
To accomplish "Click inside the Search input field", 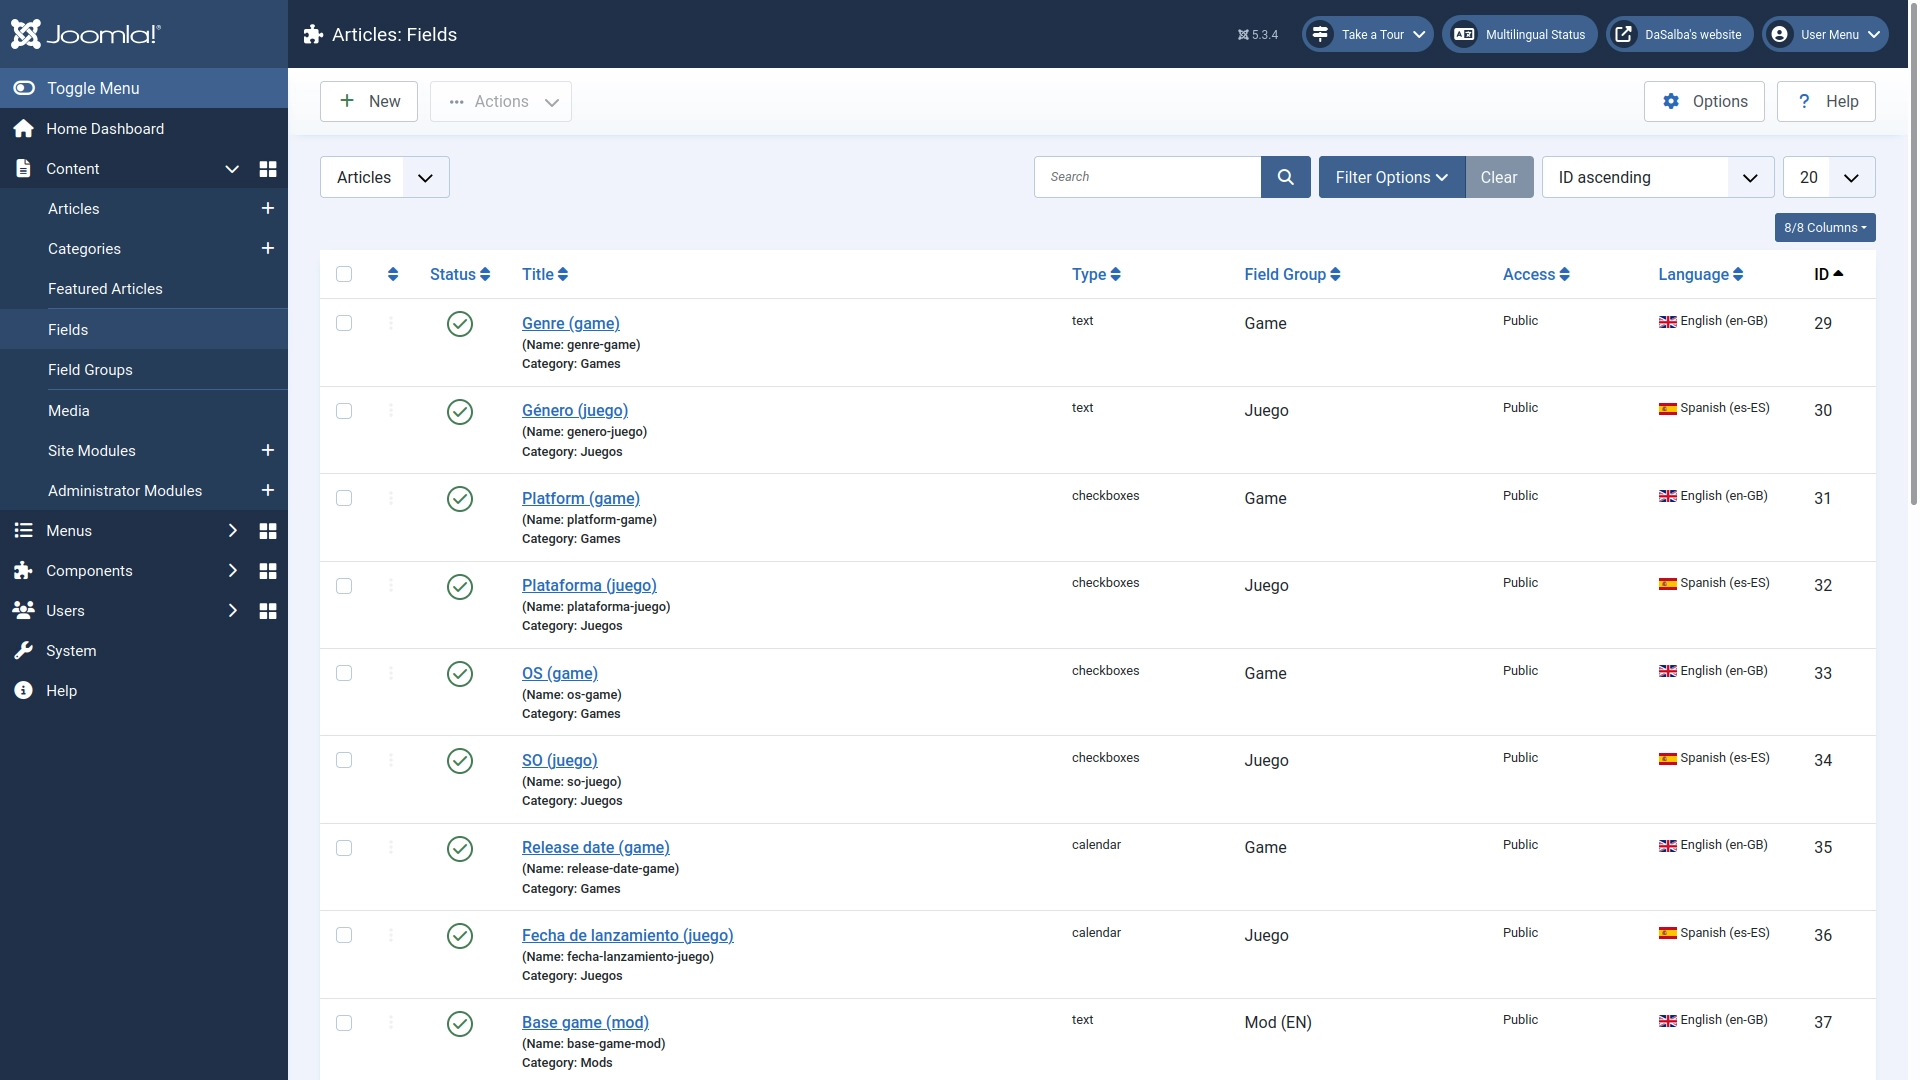I will (1147, 176).
